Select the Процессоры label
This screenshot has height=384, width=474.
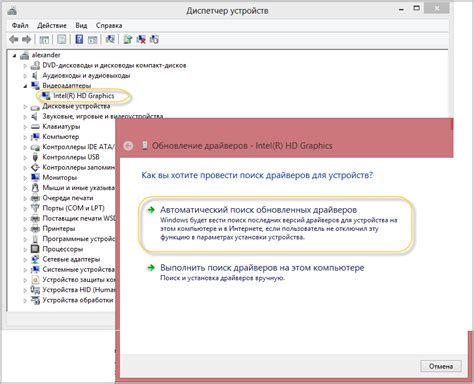pos(63,249)
